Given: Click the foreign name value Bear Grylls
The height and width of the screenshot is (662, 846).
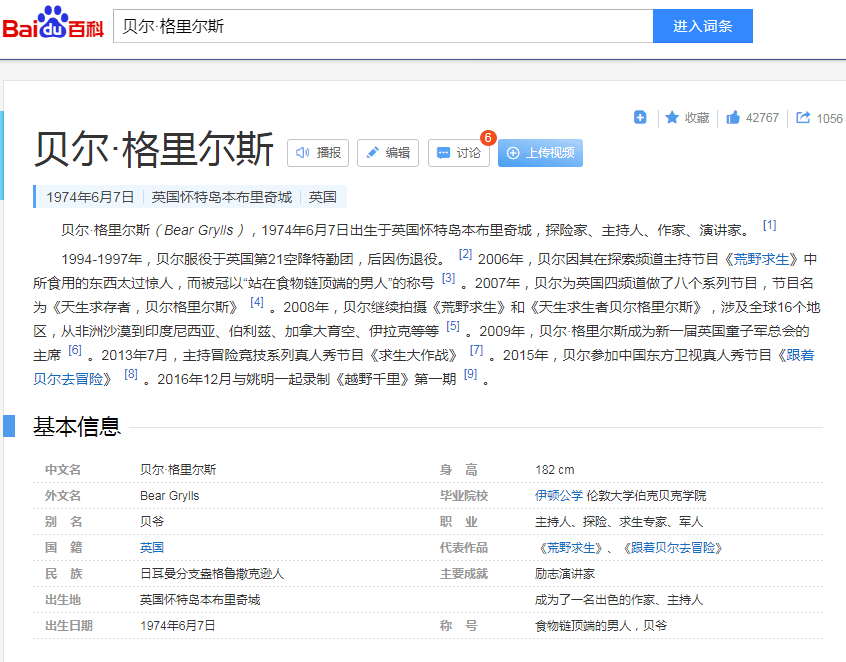Looking at the screenshot, I should tap(169, 495).
